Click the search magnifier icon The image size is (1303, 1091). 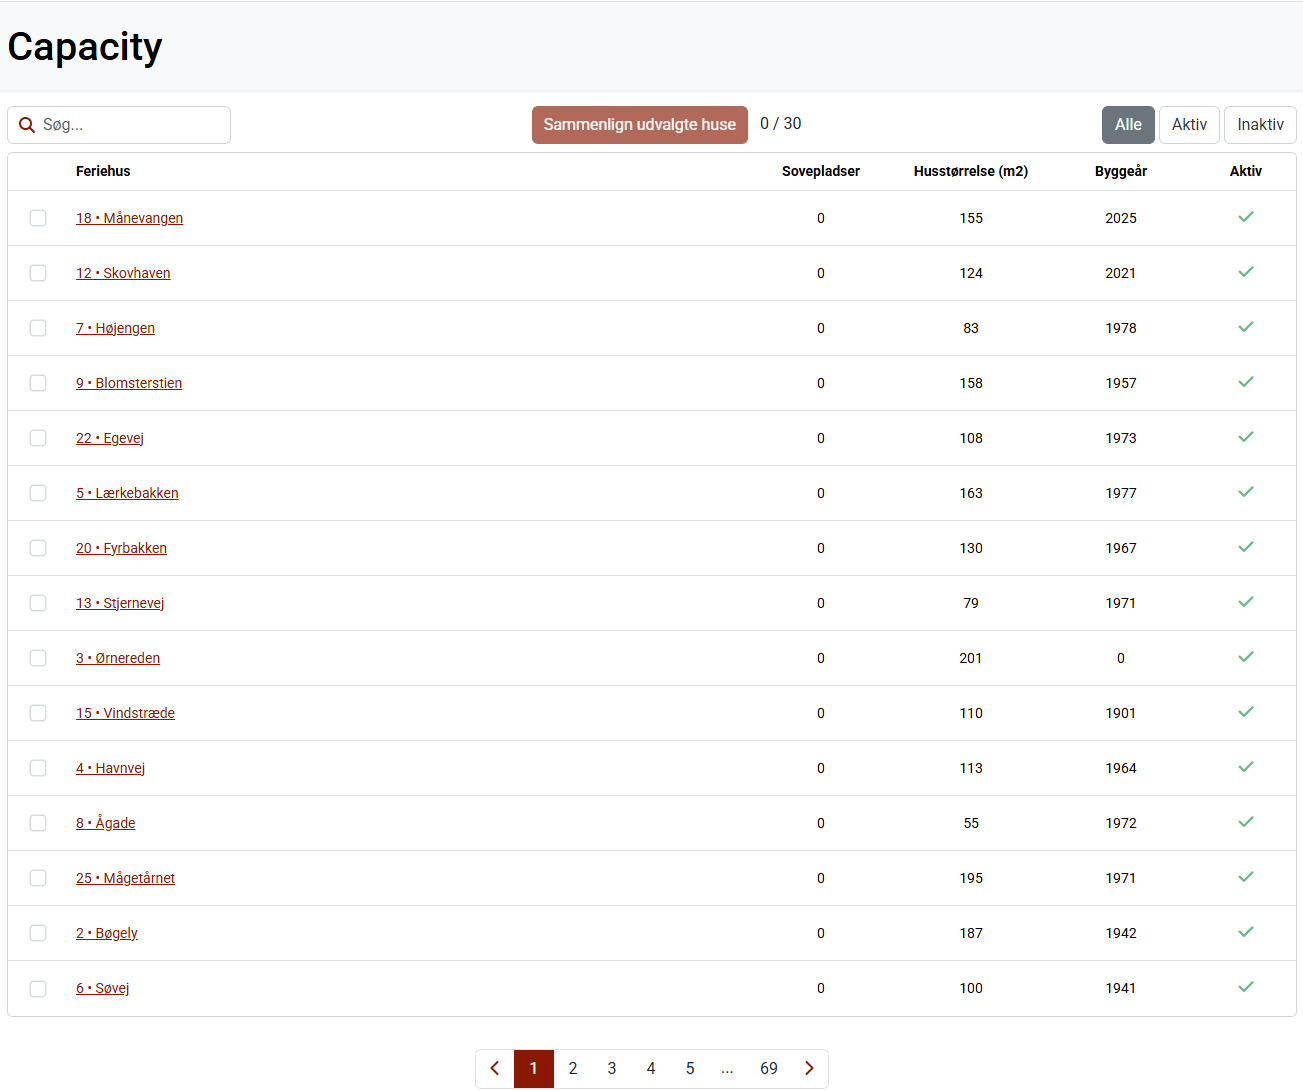click(x=27, y=125)
